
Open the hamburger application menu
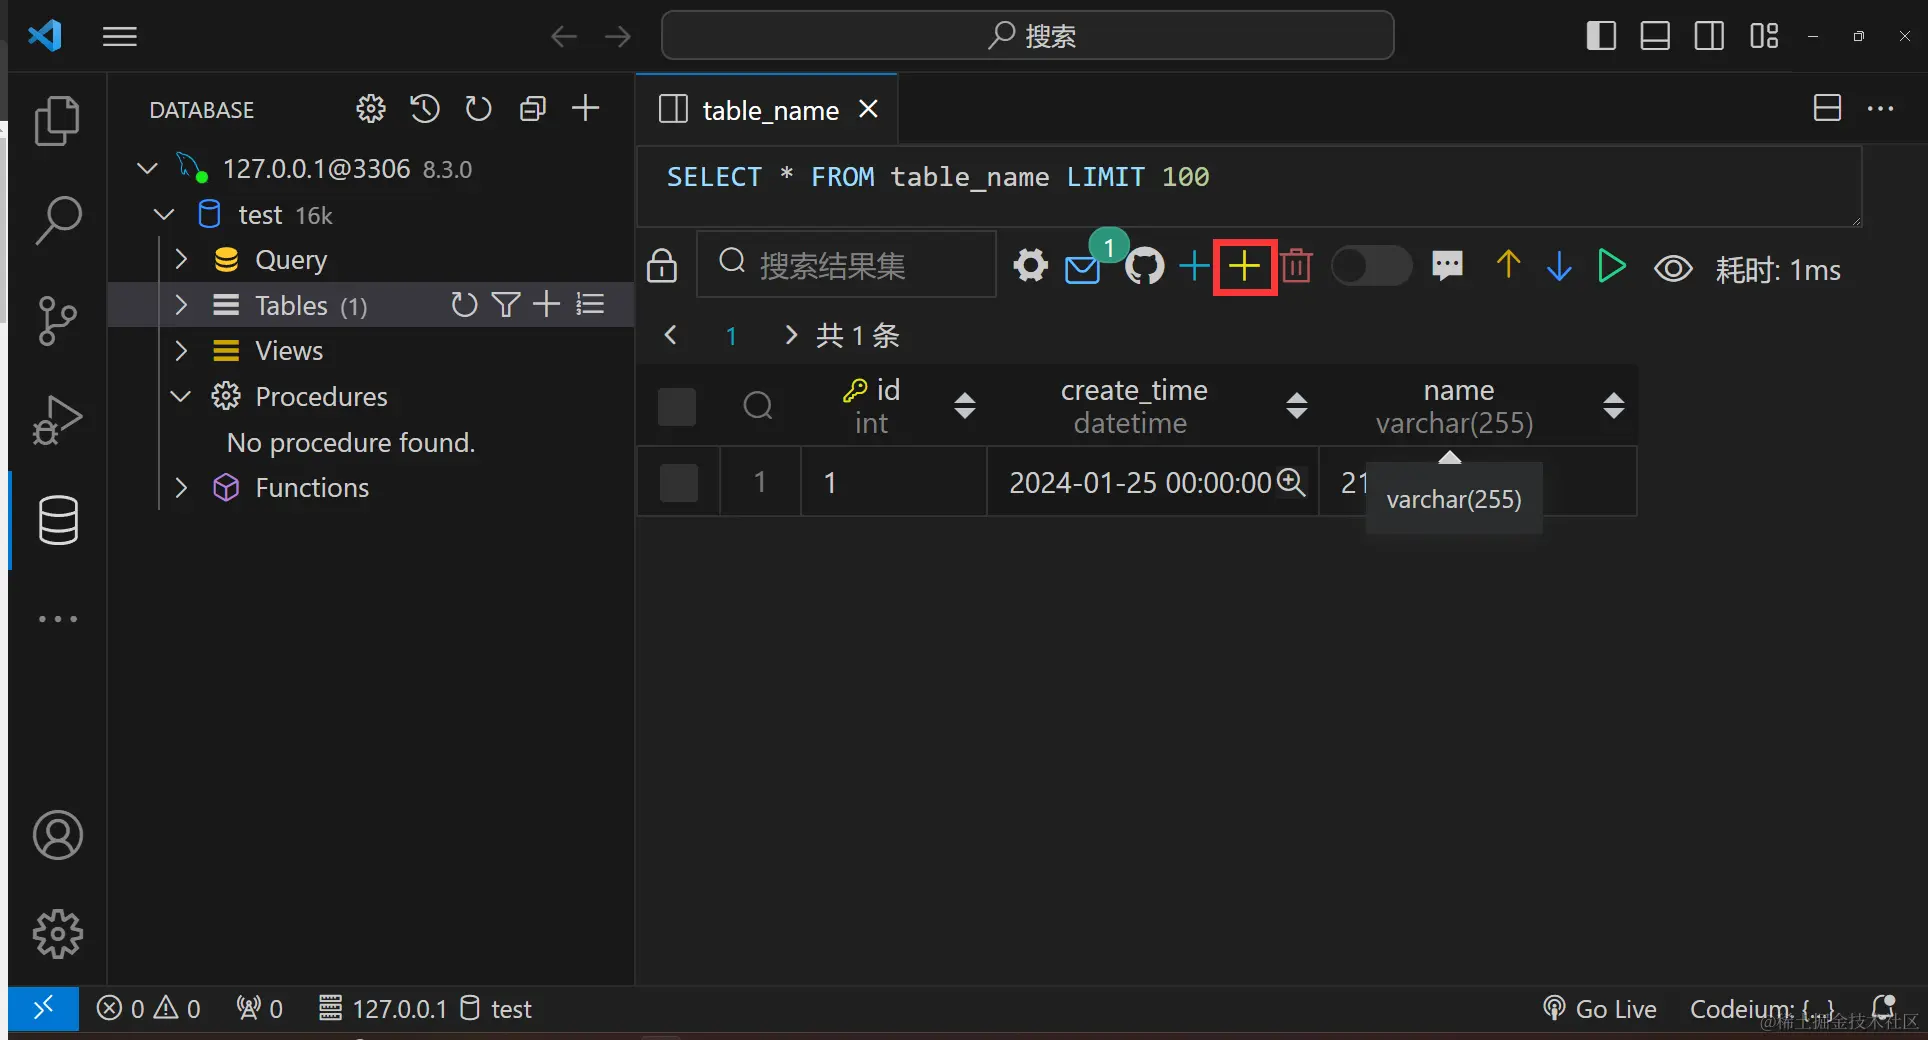(120, 37)
